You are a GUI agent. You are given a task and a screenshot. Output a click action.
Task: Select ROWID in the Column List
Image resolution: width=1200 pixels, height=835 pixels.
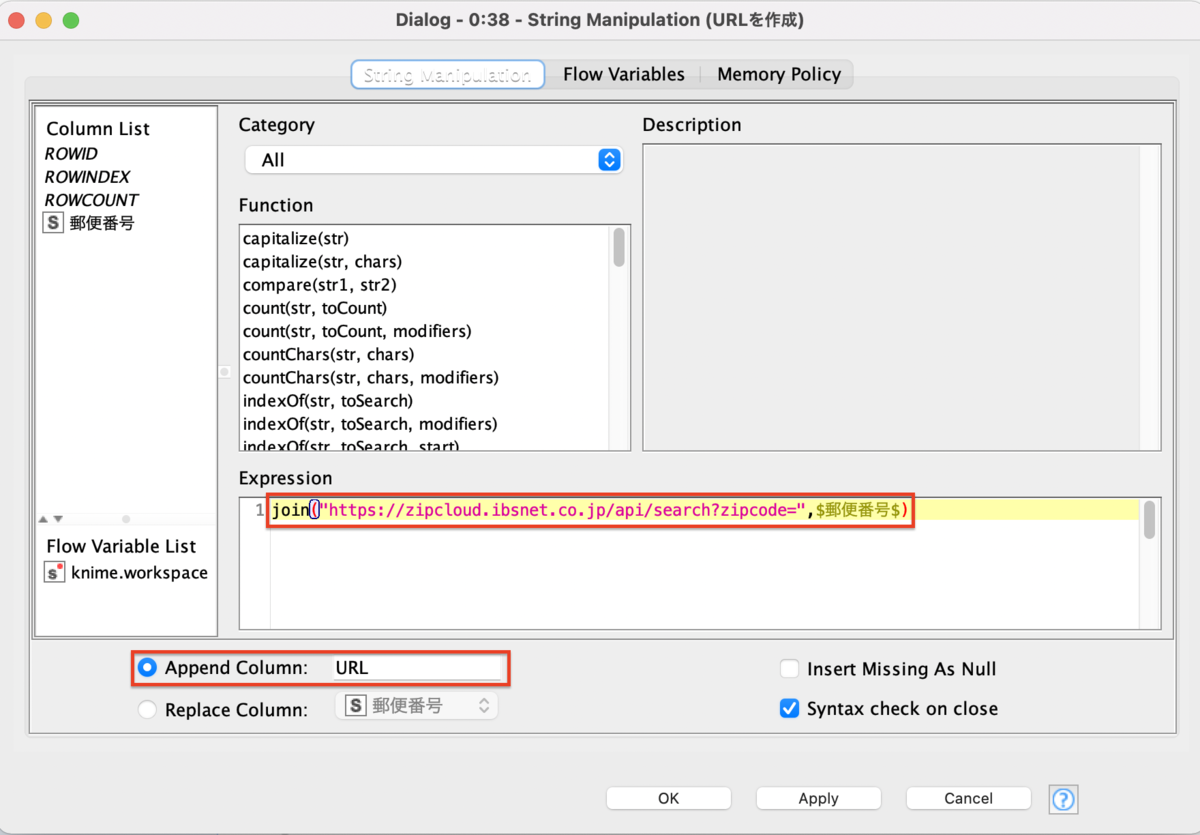71,154
